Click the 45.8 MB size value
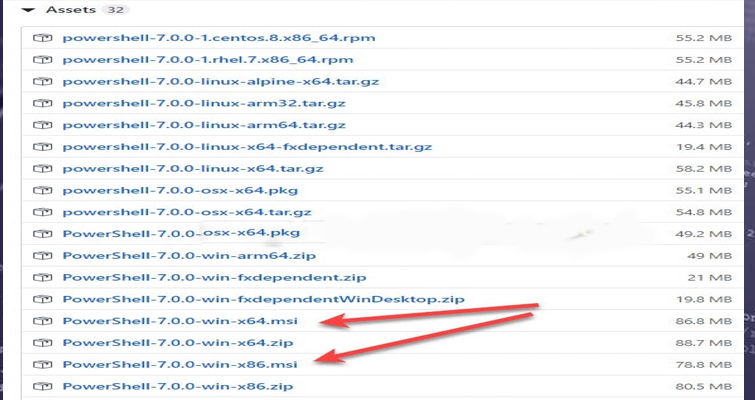This screenshot has height=400, width=755. [703, 103]
